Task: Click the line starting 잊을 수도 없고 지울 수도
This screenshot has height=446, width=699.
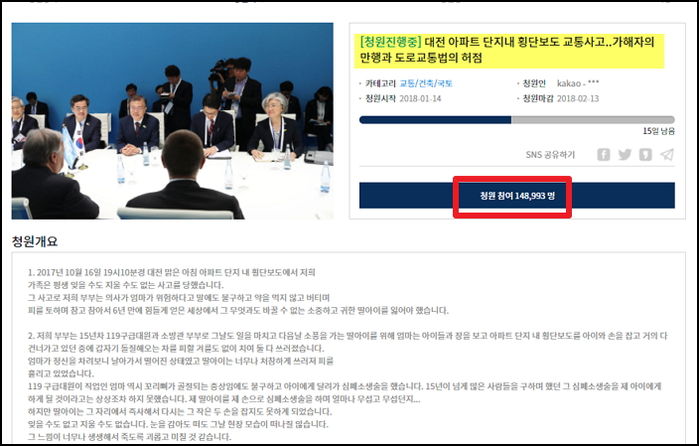Action: [178, 424]
